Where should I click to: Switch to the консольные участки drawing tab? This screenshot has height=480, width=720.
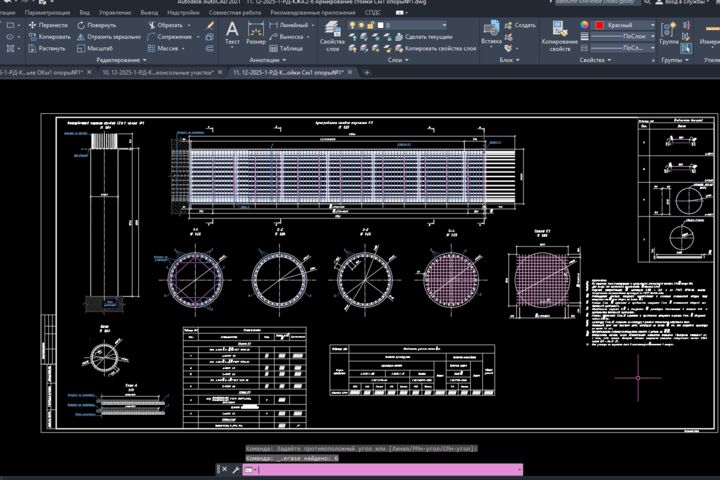[158, 73]
